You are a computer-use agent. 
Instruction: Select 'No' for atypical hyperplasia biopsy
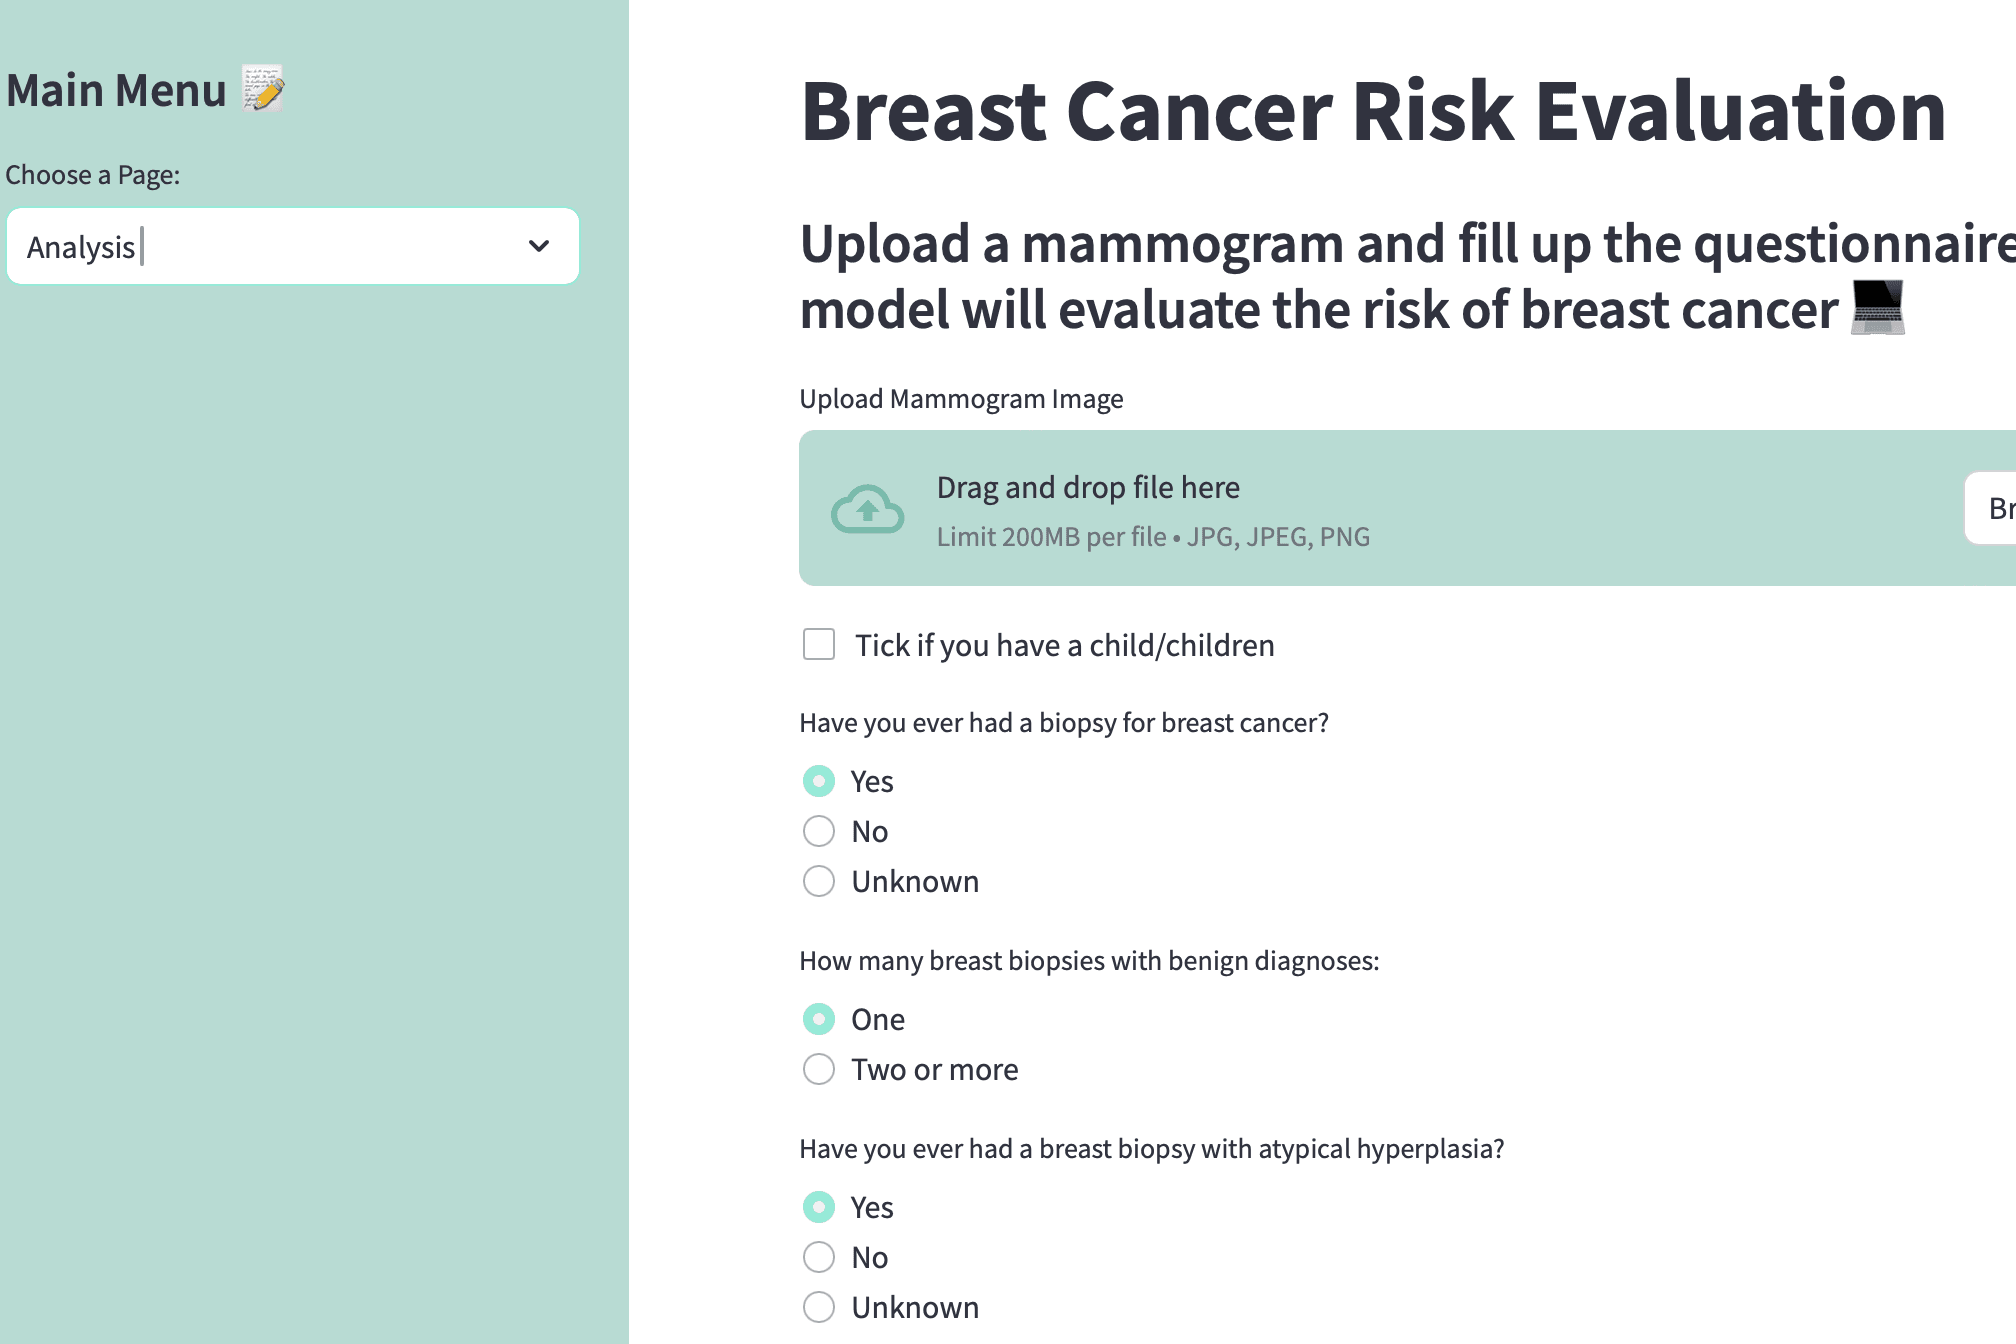[x=818, y=1257]
